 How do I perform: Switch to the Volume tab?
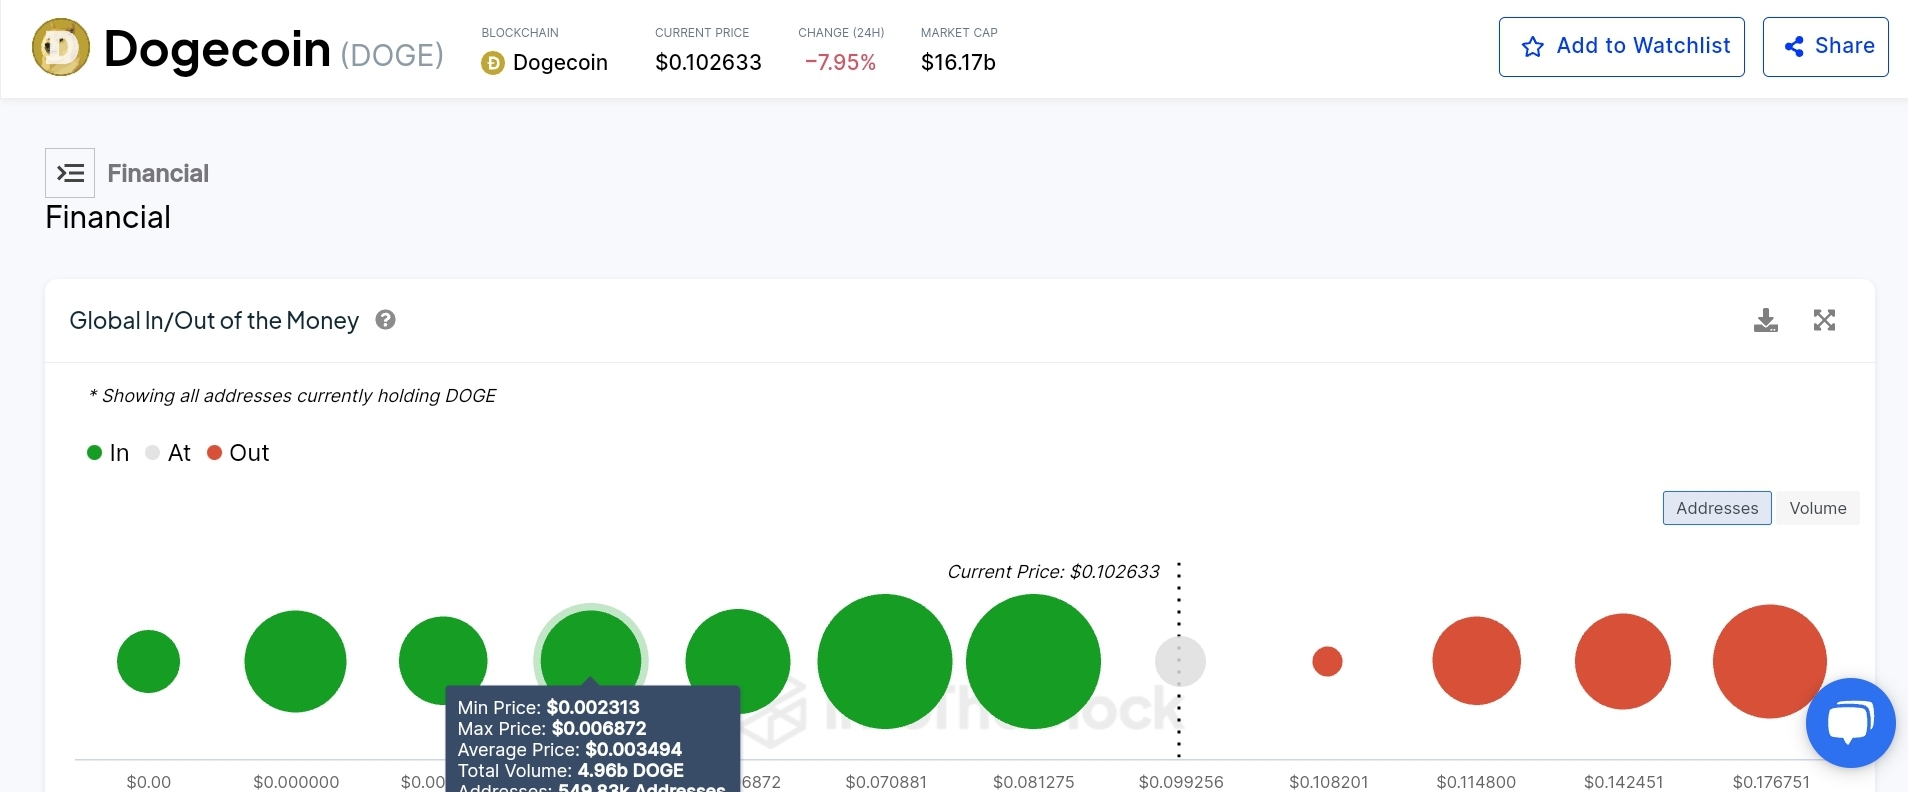click(1817, 508)
